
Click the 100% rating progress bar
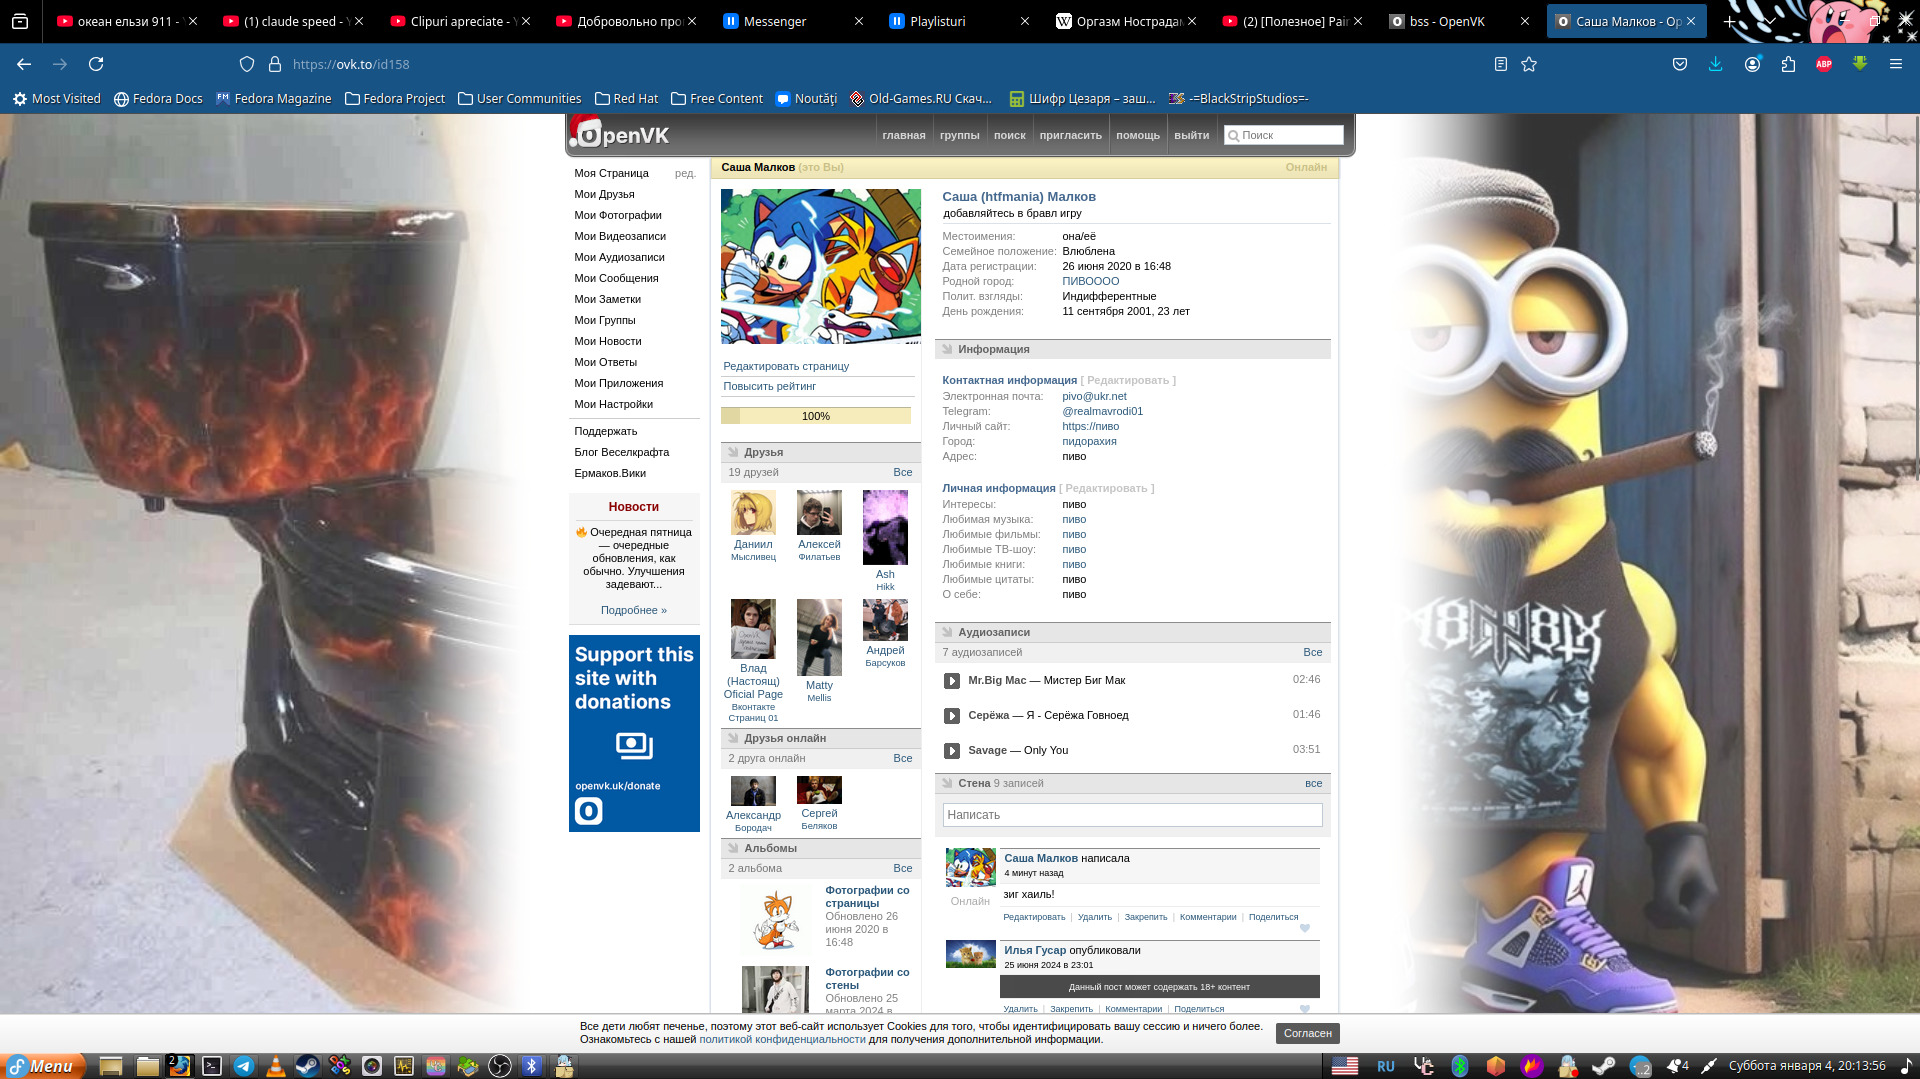pos(816,416)
